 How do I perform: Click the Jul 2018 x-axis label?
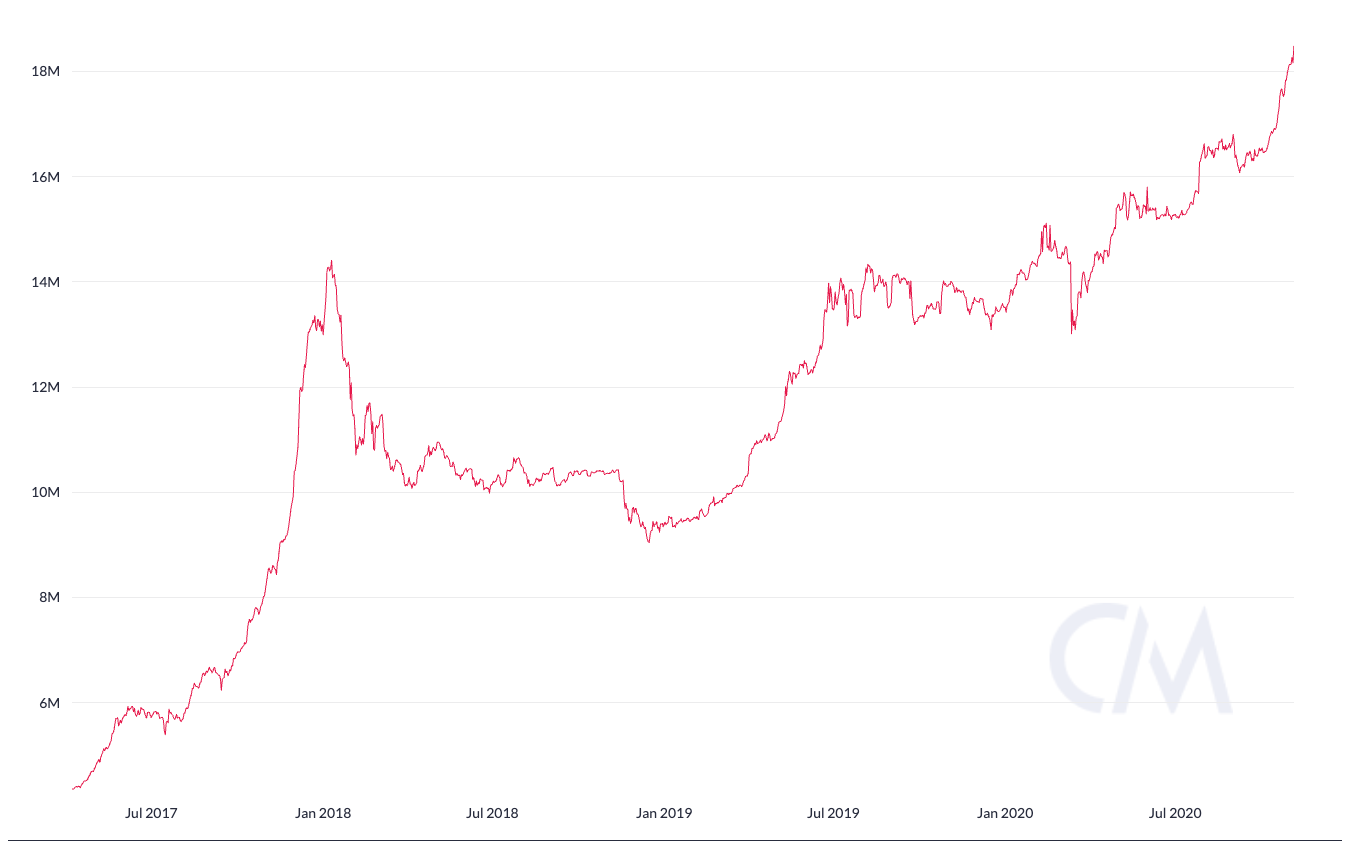coord(492,813)
